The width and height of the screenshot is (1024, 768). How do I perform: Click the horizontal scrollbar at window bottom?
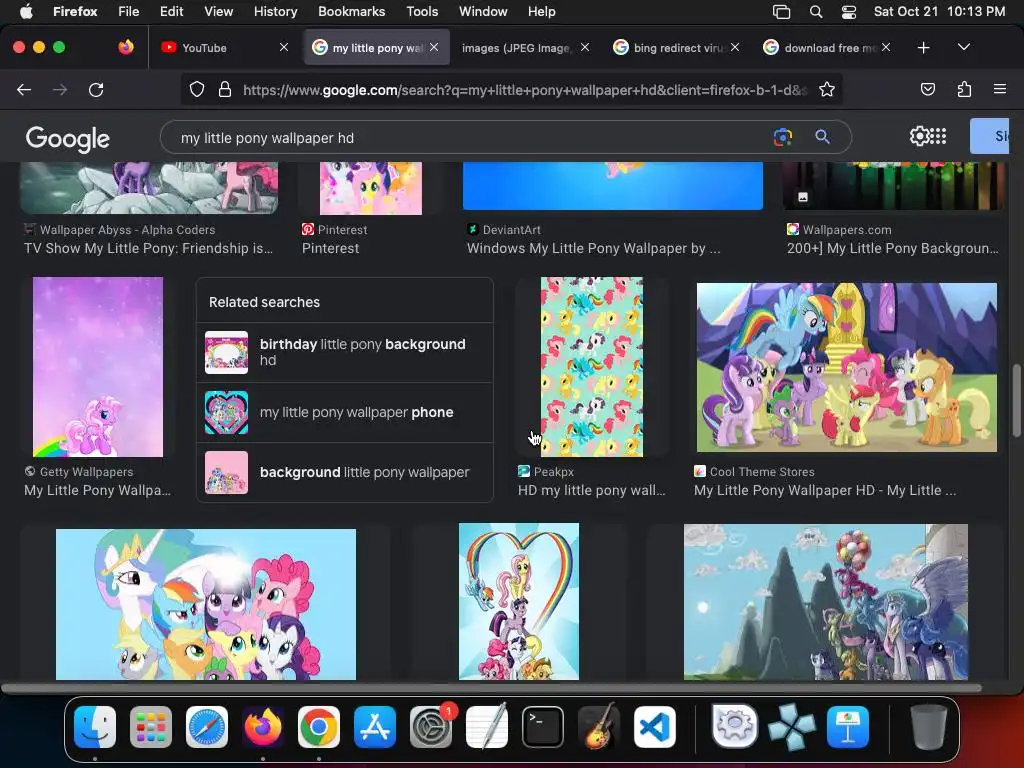pyautogui.click(x=491, y=688)
